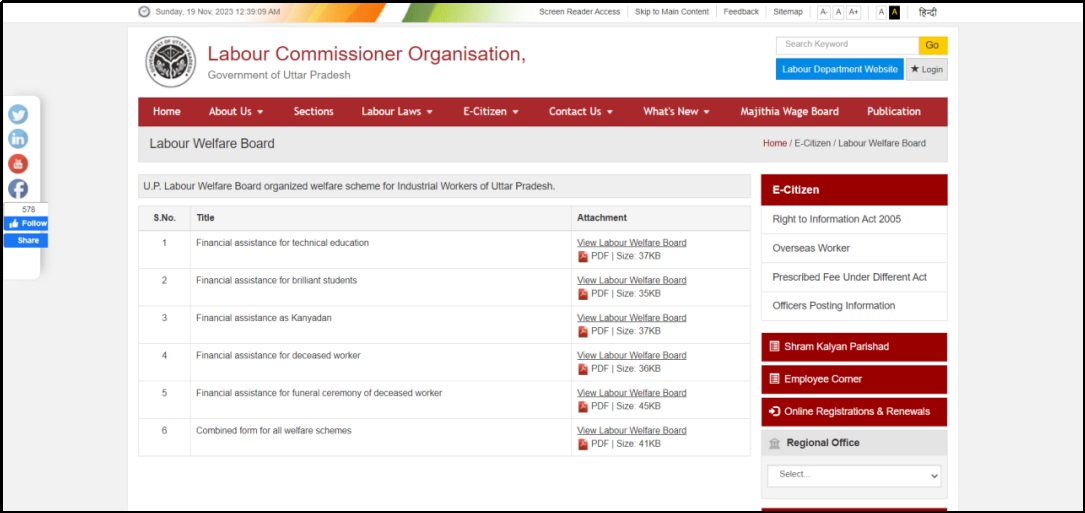Expand the About Us dropdown menu
The width and height of the screenshot is (1085, 513).
[x=236, y=112]
